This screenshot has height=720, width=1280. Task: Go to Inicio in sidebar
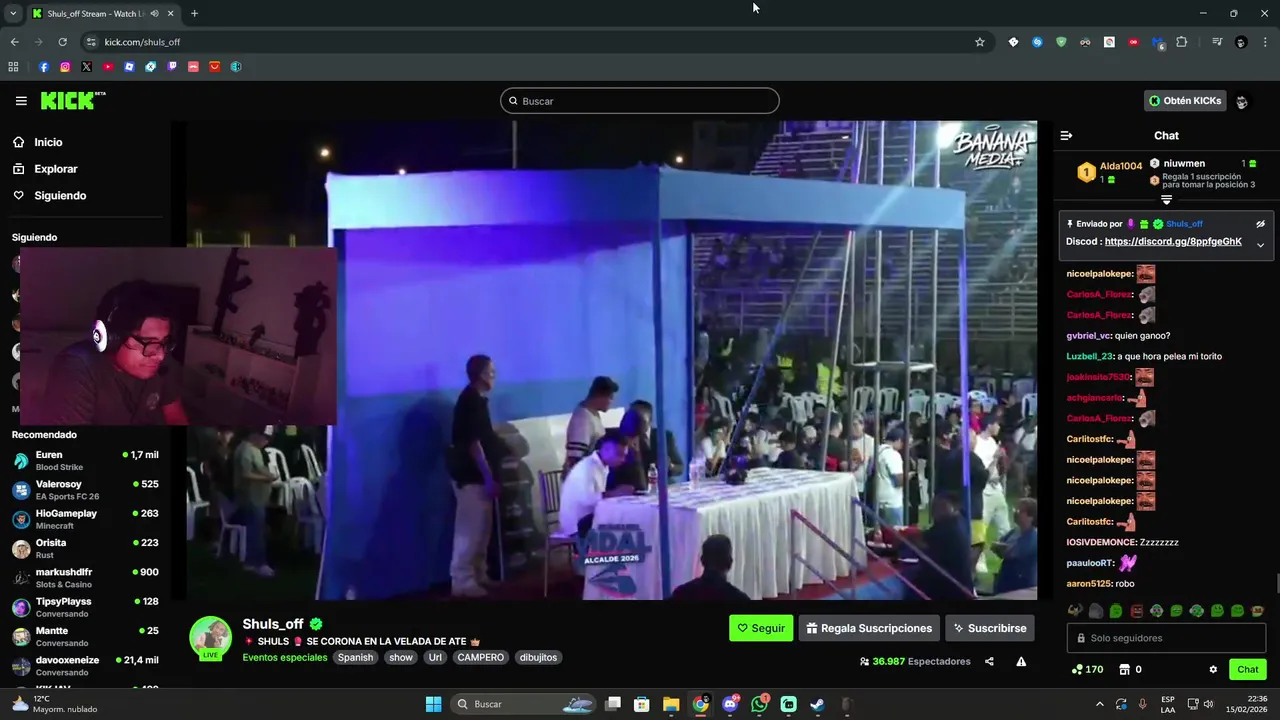pos(48,142)
